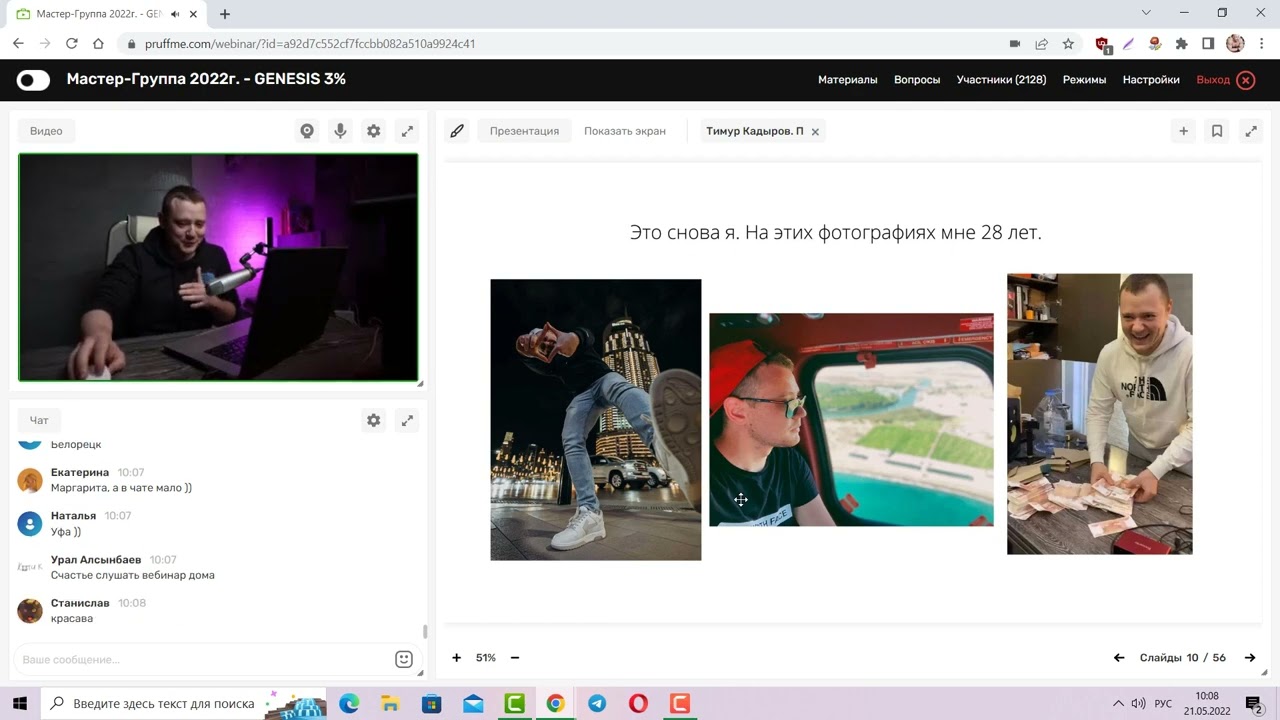Expand the chat panel
The image size is (1280, 720).
pos(407,421)
